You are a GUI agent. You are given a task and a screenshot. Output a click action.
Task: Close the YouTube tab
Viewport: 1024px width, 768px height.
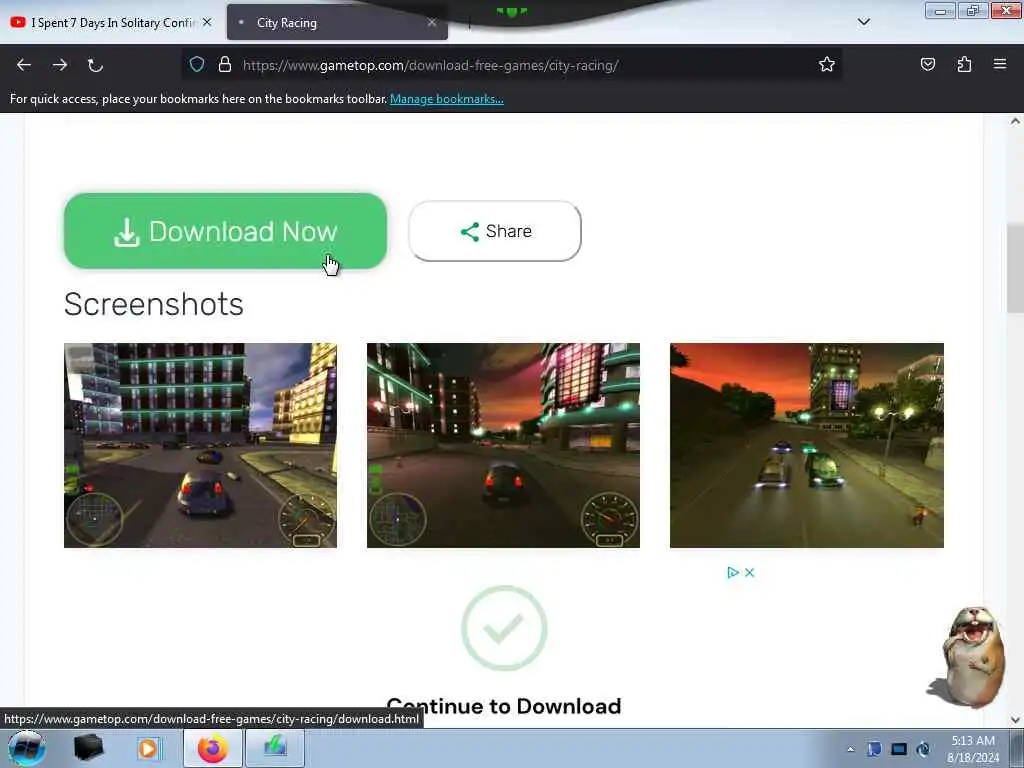207,22
